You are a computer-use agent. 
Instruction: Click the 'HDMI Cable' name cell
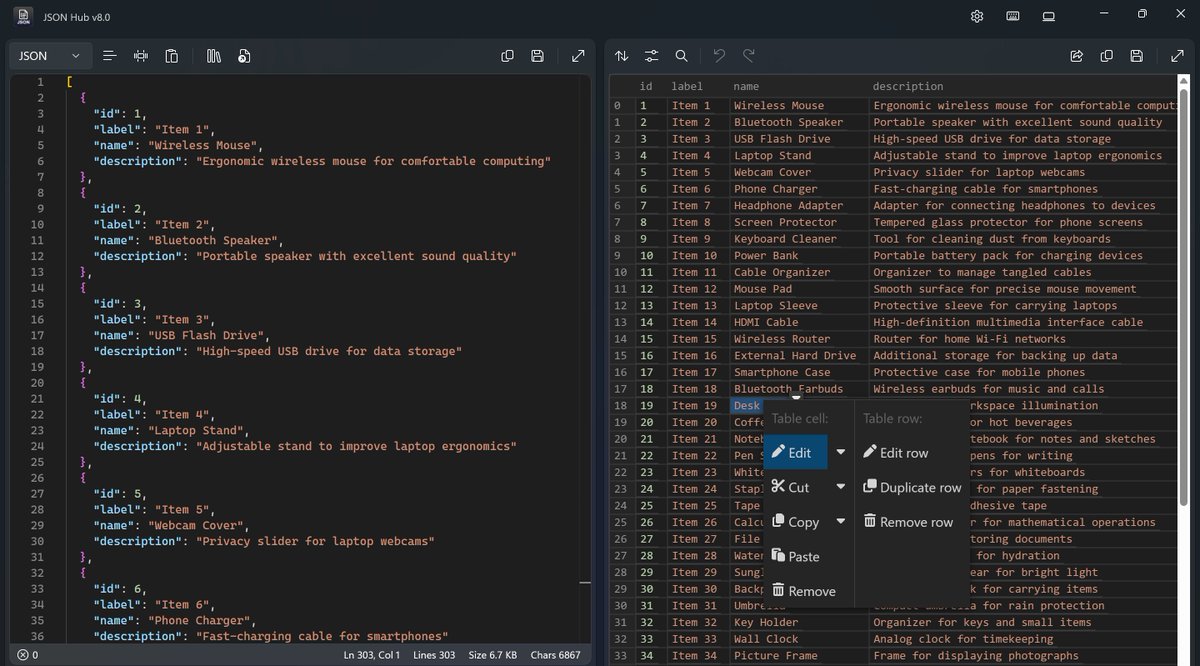pyautogui.click(x=798, y=322)
